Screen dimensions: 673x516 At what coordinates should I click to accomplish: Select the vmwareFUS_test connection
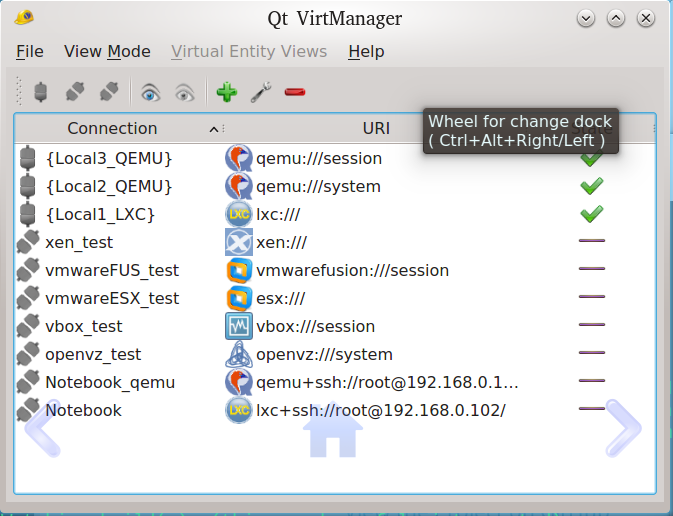tap(112, 270)
